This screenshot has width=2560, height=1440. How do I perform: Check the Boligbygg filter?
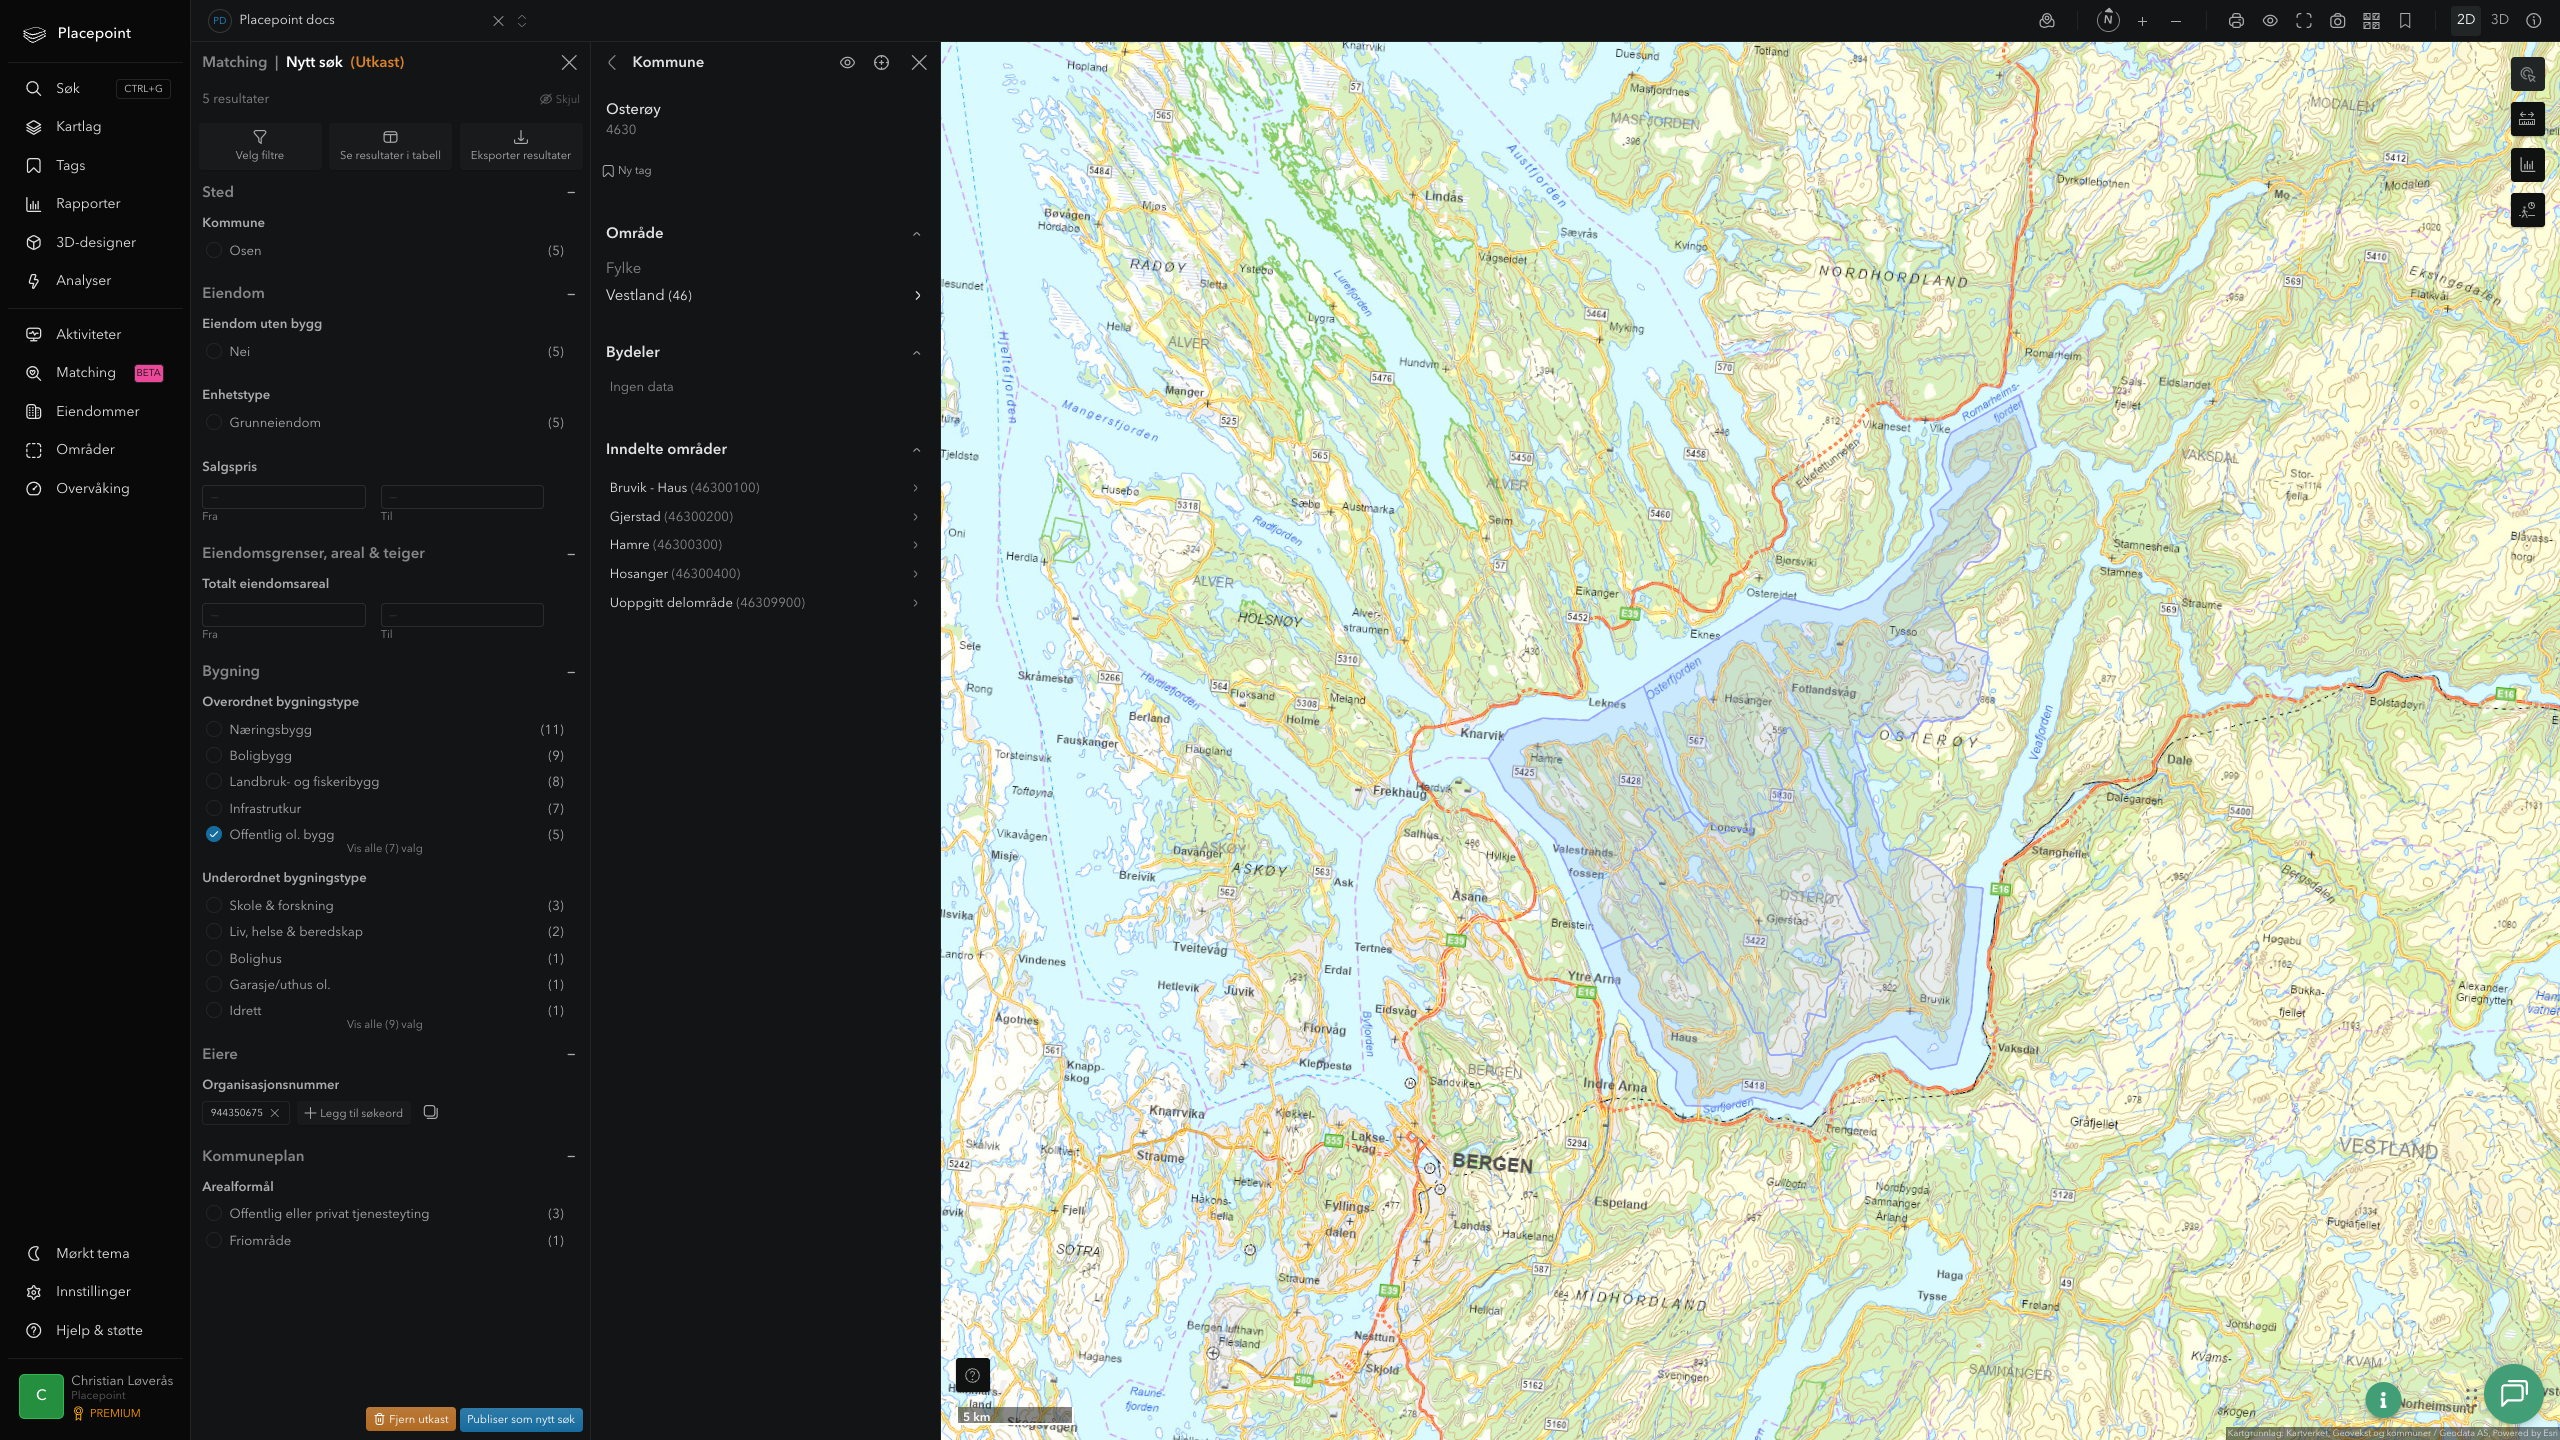click(213, 755)
